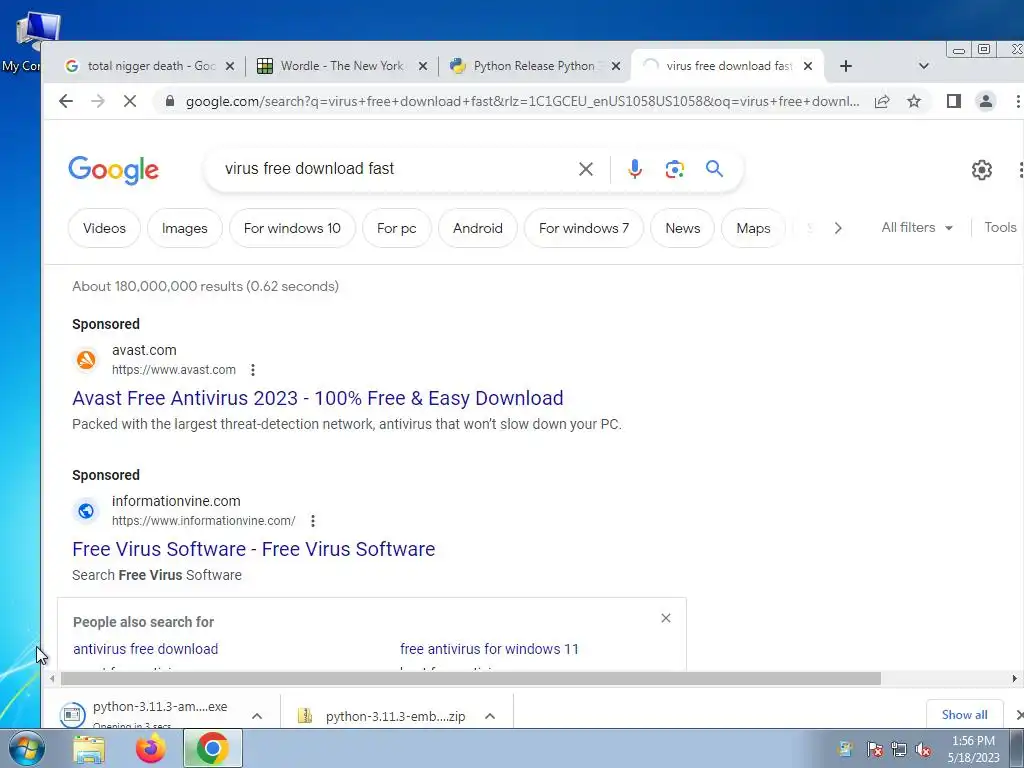Click the muted volume tray icon

point(923,749)
